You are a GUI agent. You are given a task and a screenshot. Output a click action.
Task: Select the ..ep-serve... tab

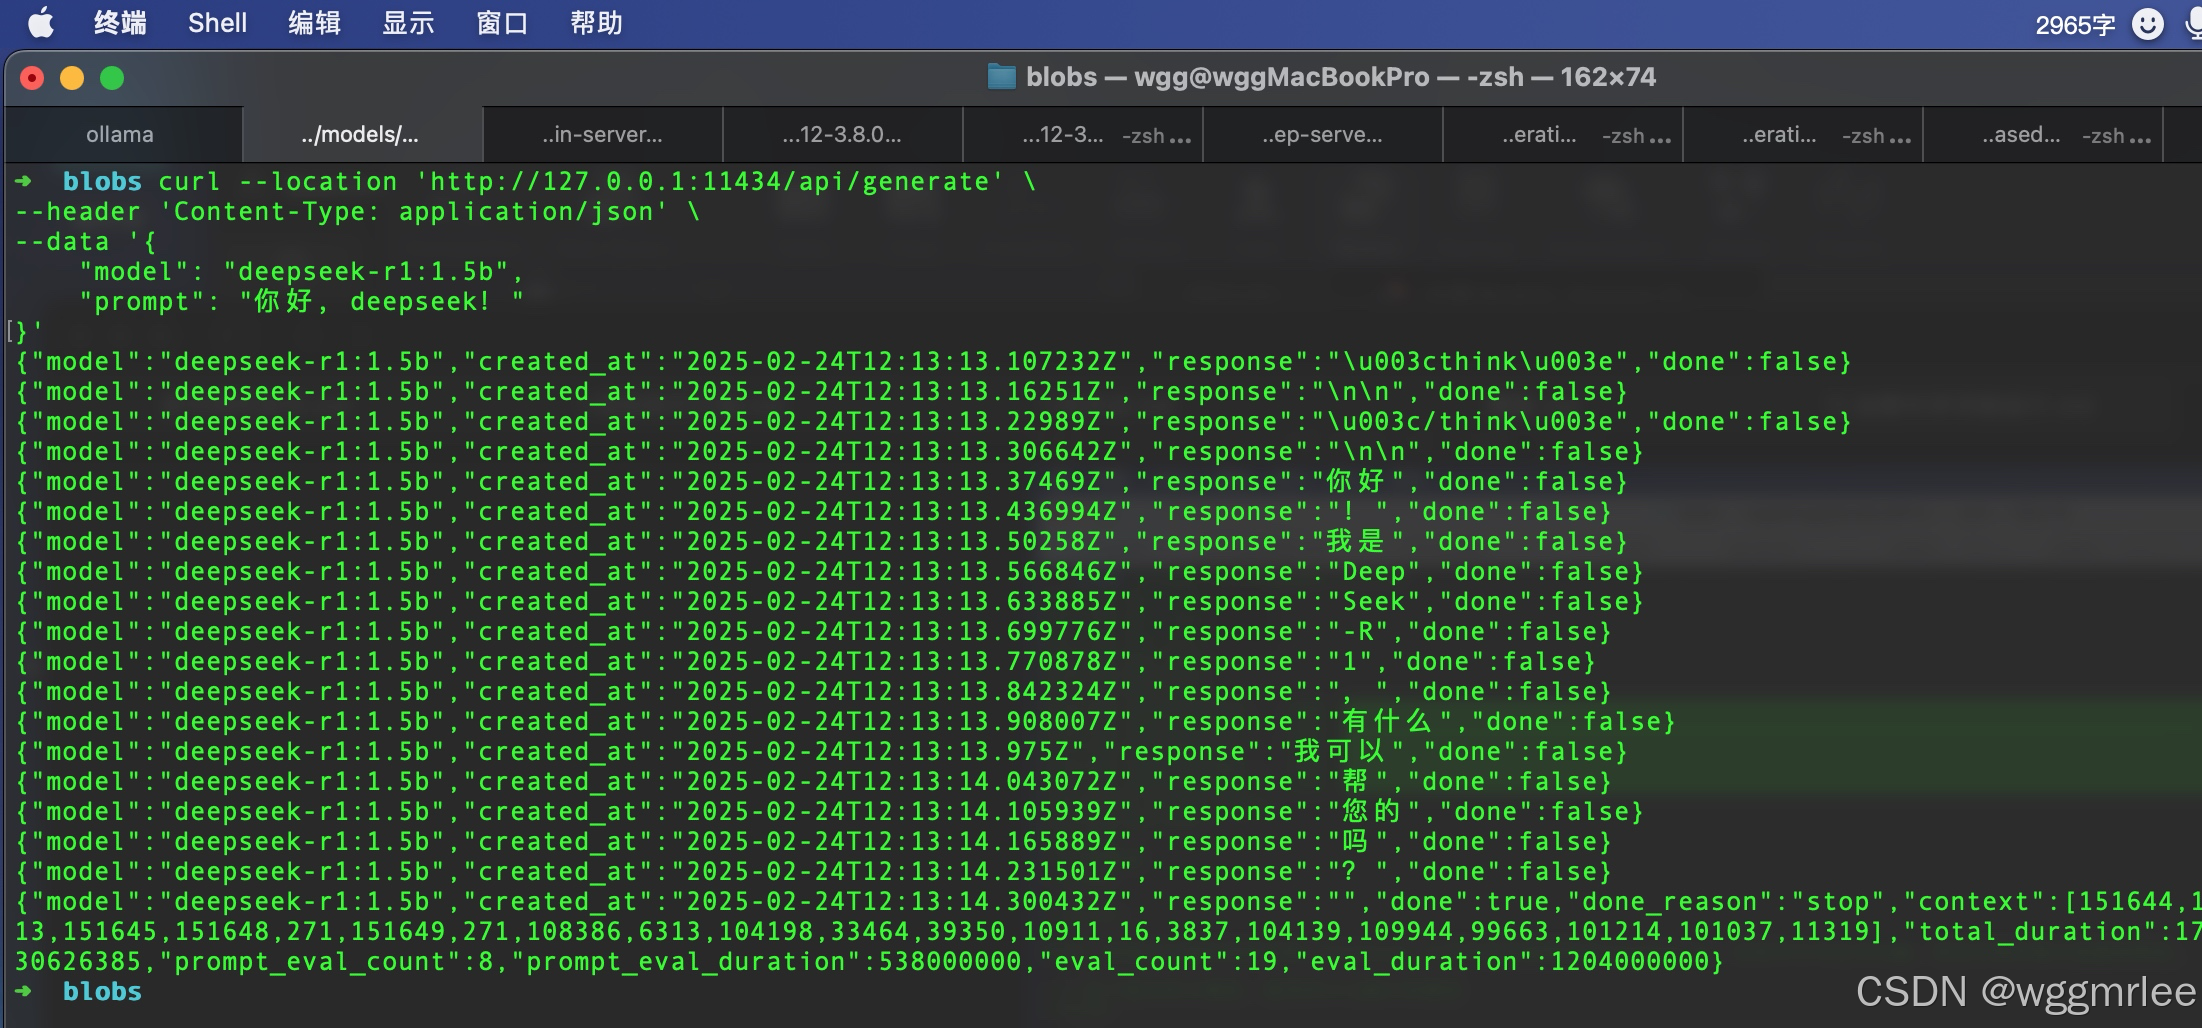(x=1323, y=135)
